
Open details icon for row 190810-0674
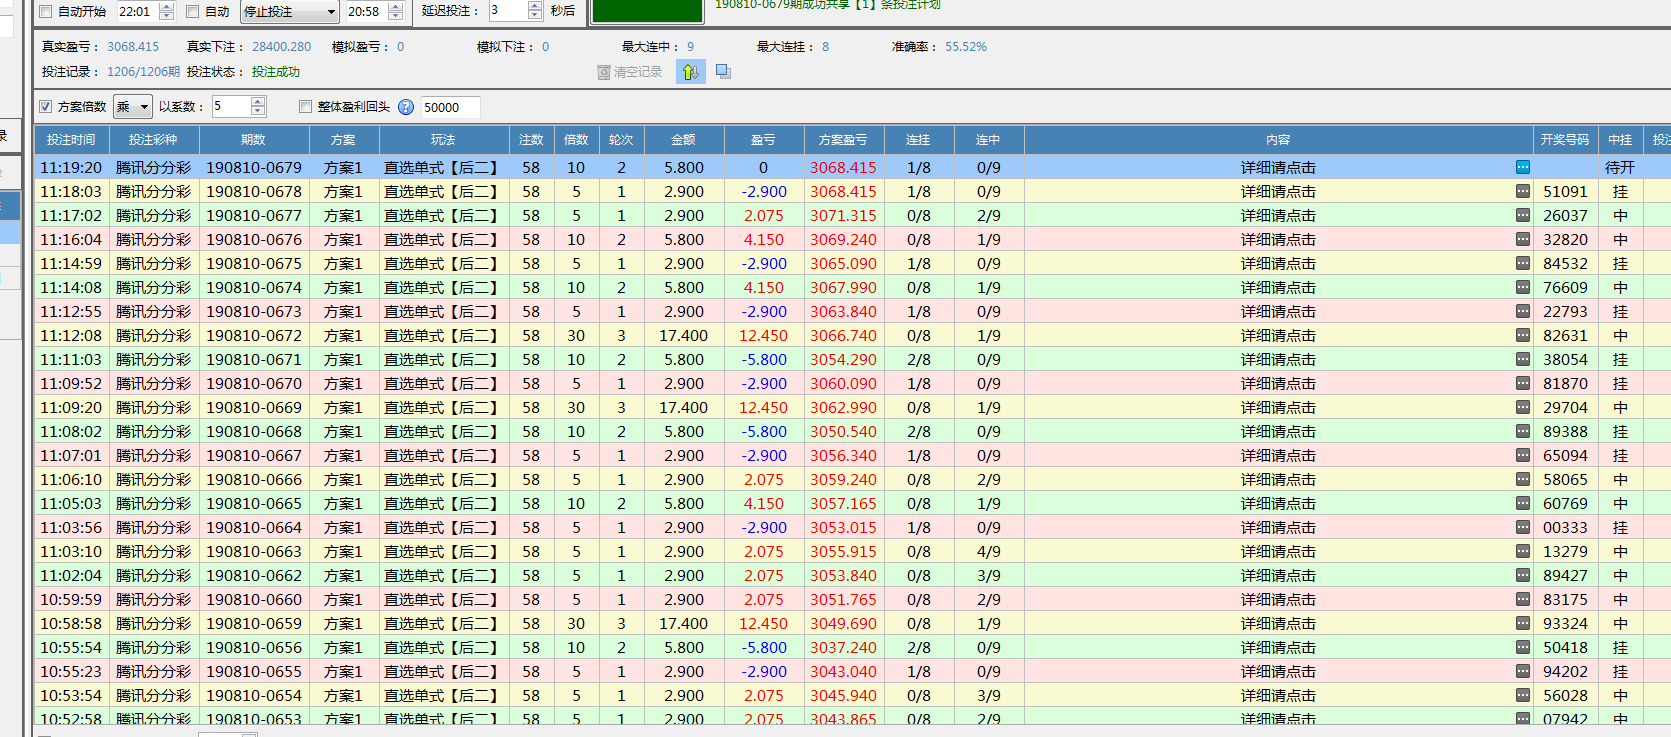[1522, 287]
